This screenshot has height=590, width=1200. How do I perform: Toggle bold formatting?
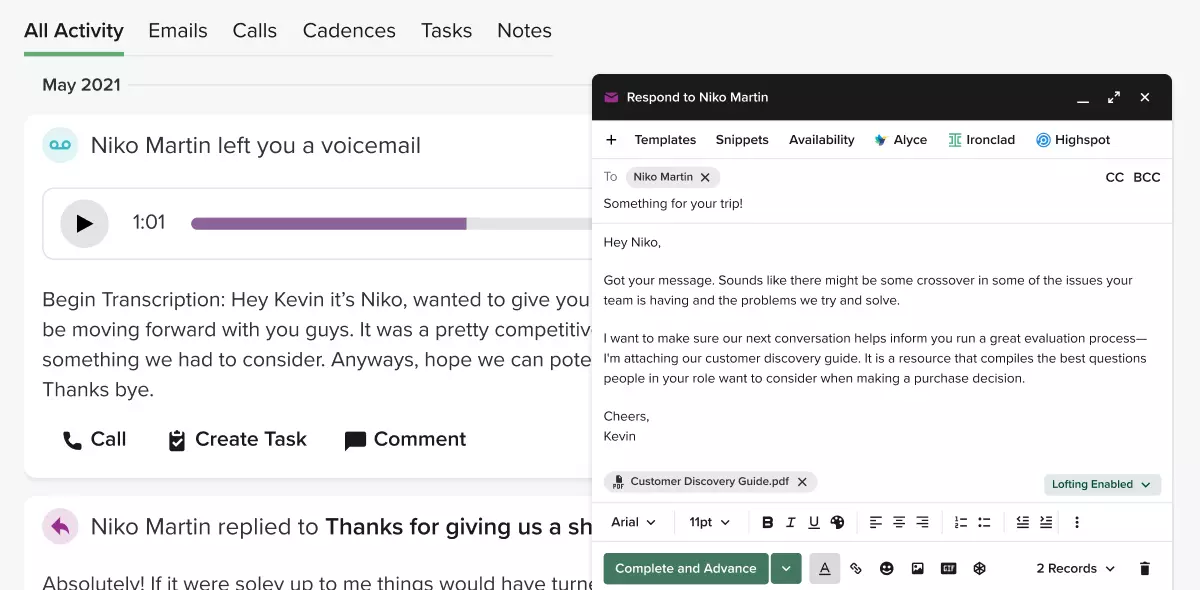(767, 522)
